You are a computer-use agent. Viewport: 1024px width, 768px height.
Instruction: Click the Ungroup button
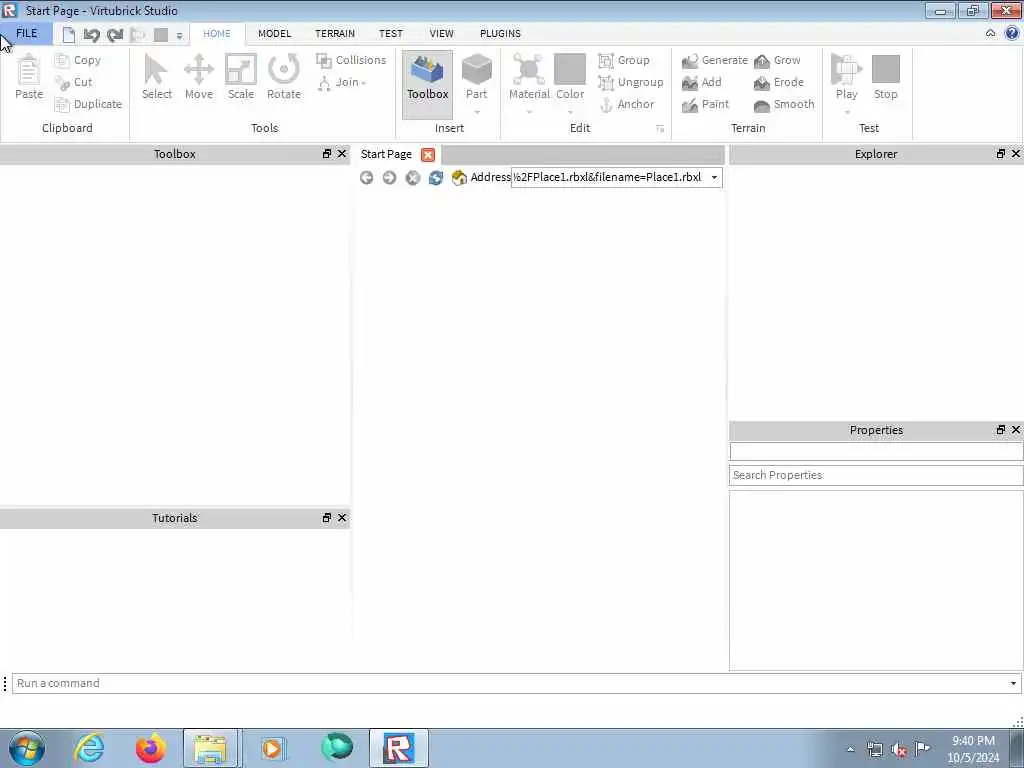631,82
